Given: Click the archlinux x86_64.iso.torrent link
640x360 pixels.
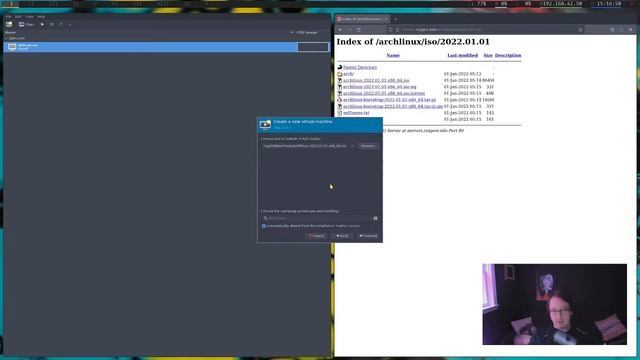Looking at the screenshot, I should click(384, 93).
